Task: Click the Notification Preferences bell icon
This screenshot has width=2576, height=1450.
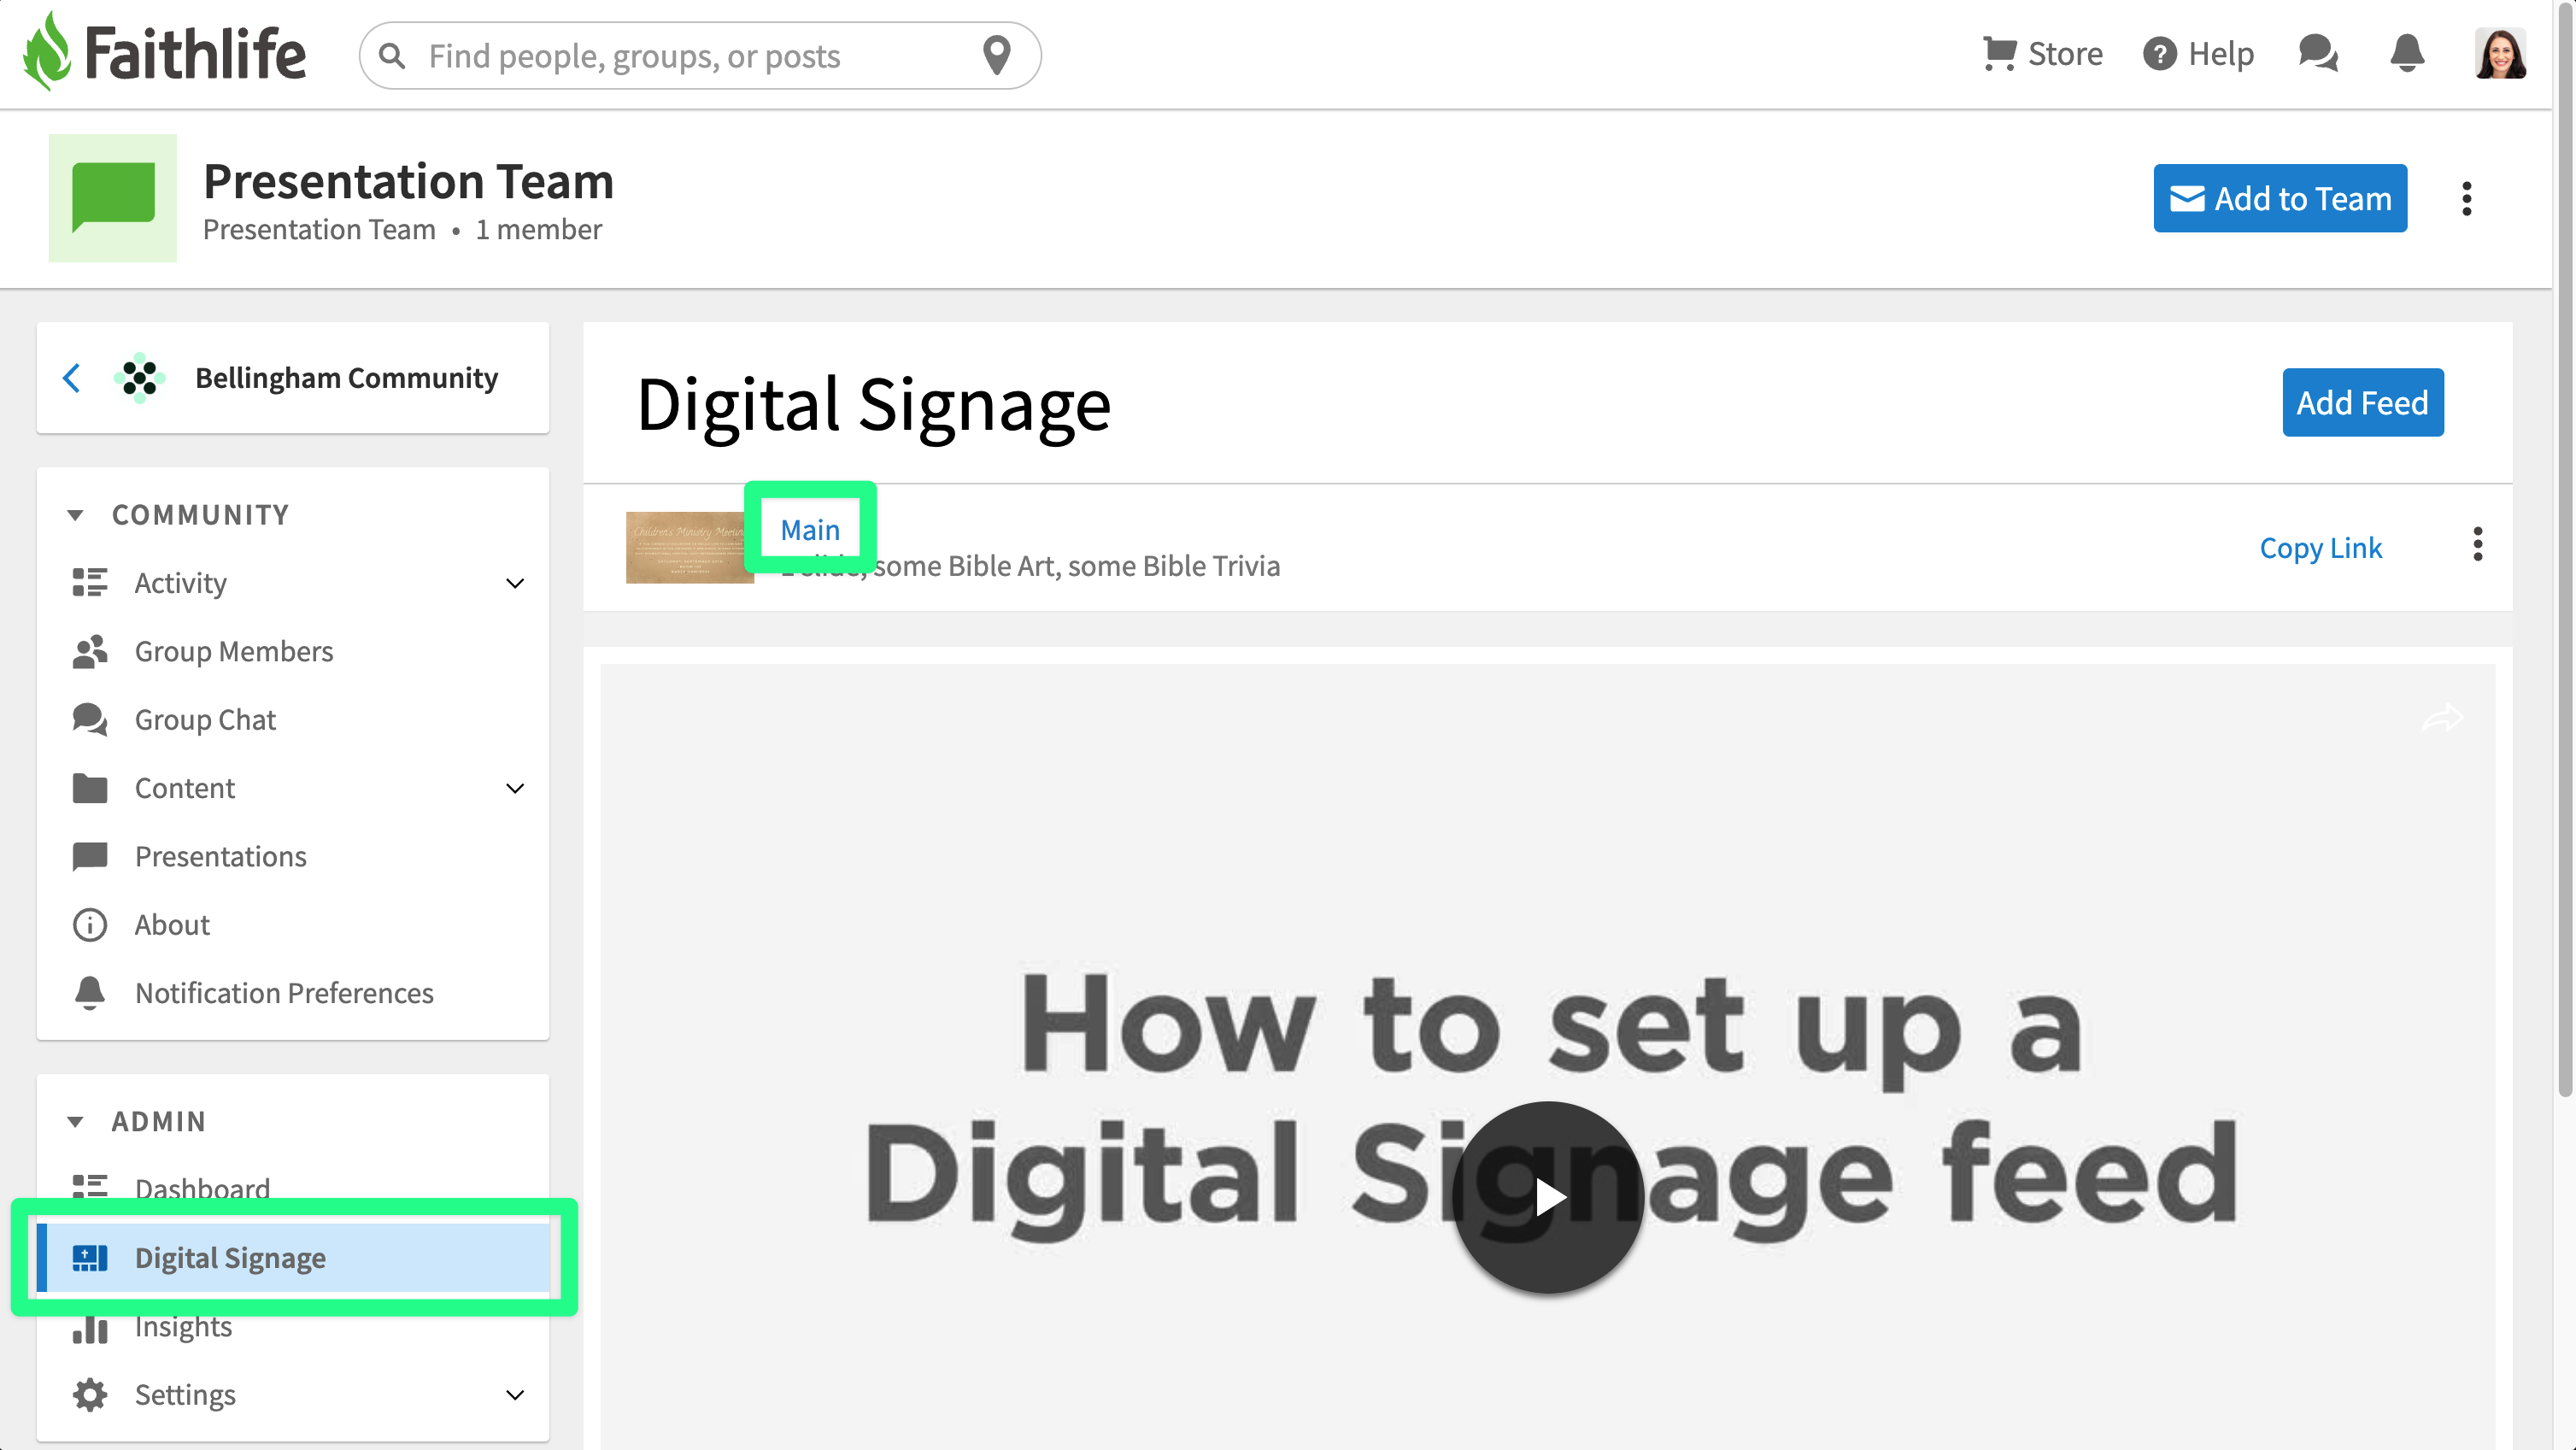Action: [90, 993]
